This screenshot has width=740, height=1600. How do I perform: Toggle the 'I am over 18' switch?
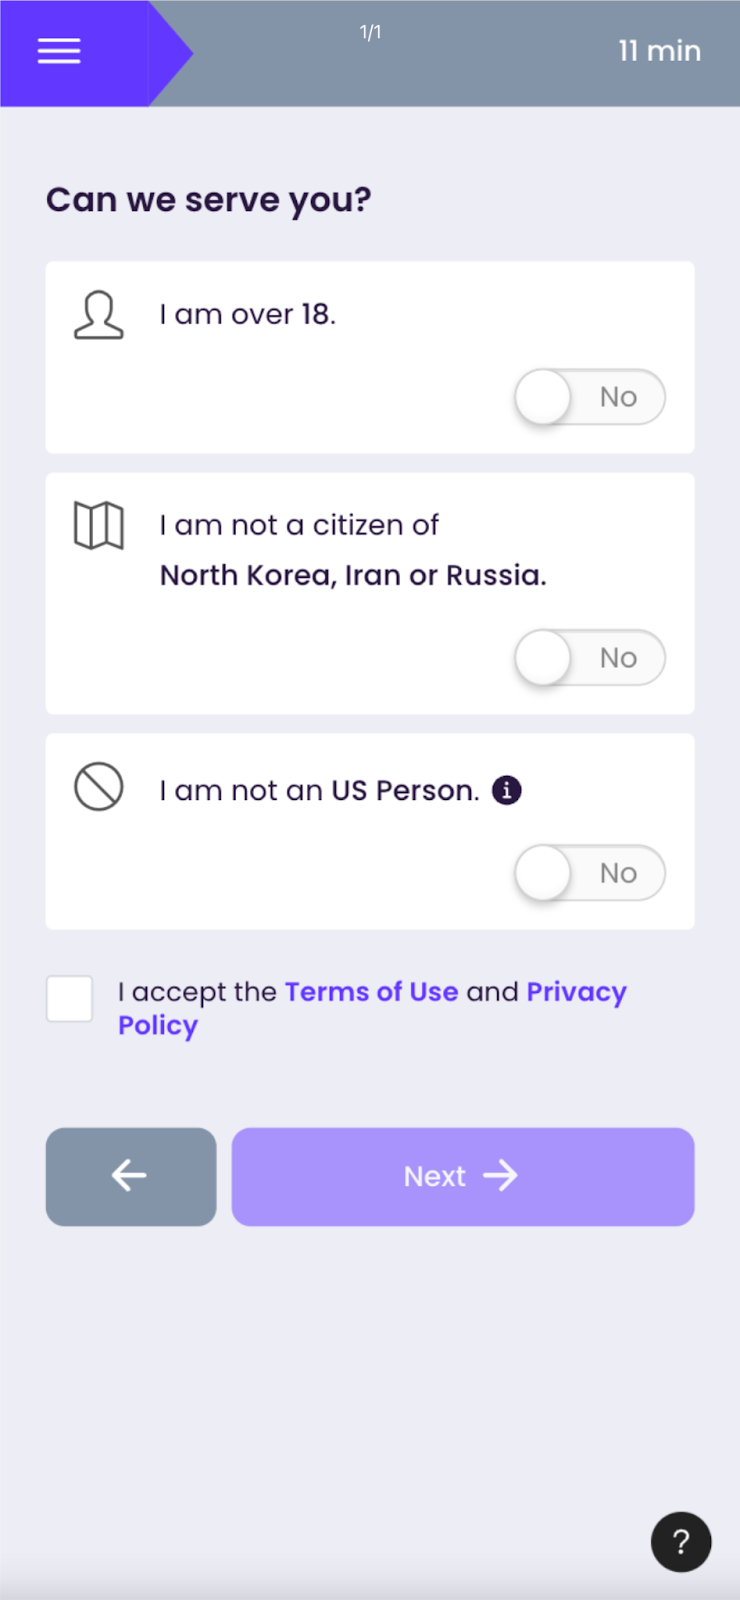[x=589, y=397]
